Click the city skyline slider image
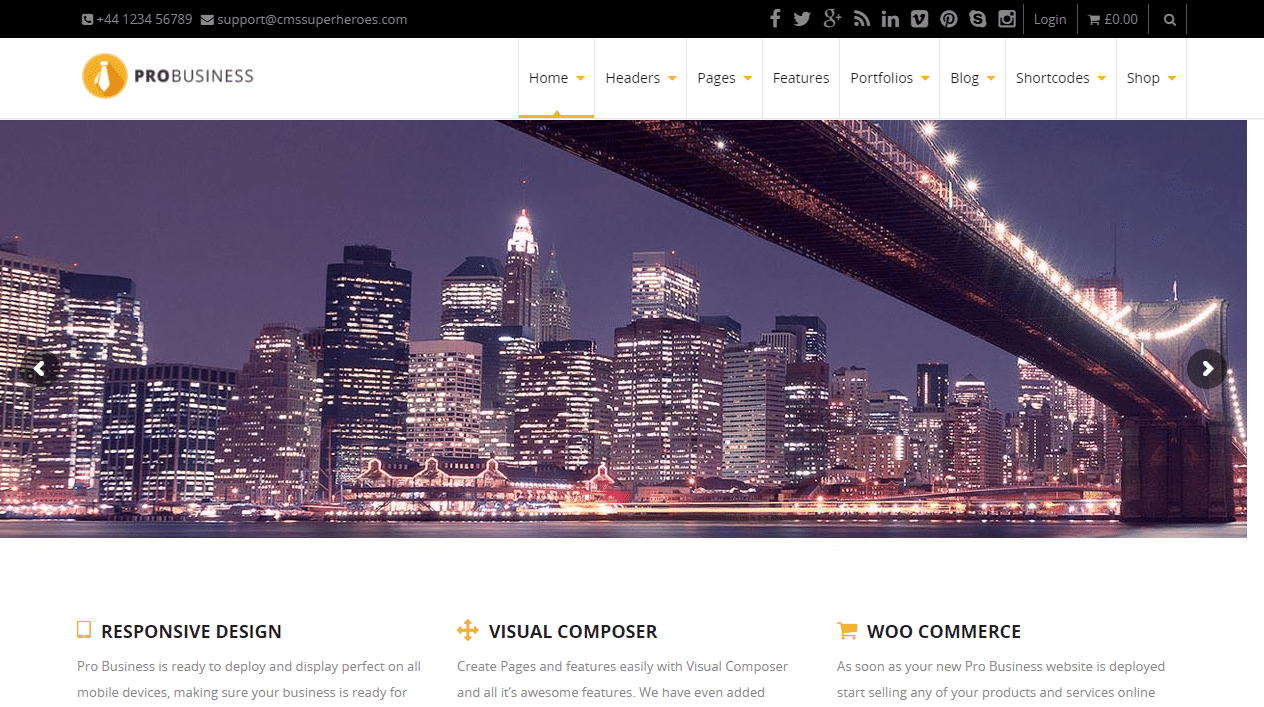 [623, 329]
